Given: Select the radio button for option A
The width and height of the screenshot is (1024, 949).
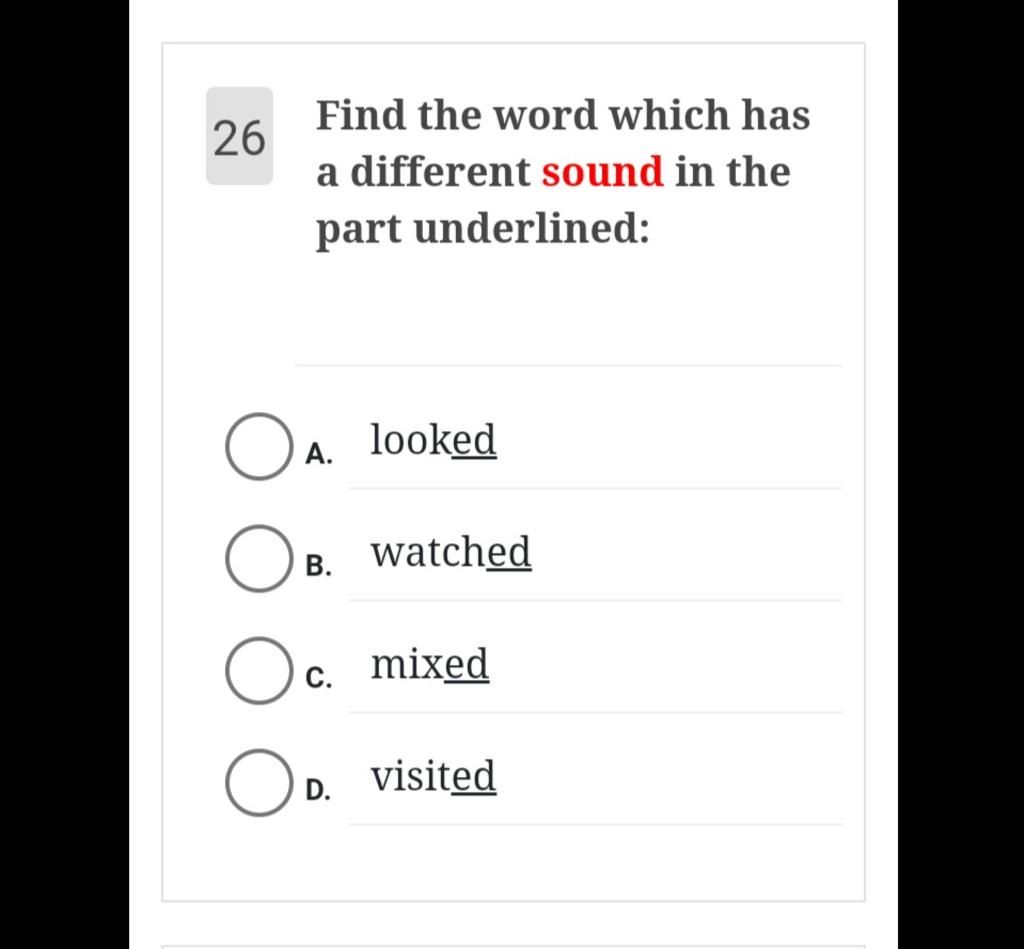Looking at the screenshot, I should [259, 447].
